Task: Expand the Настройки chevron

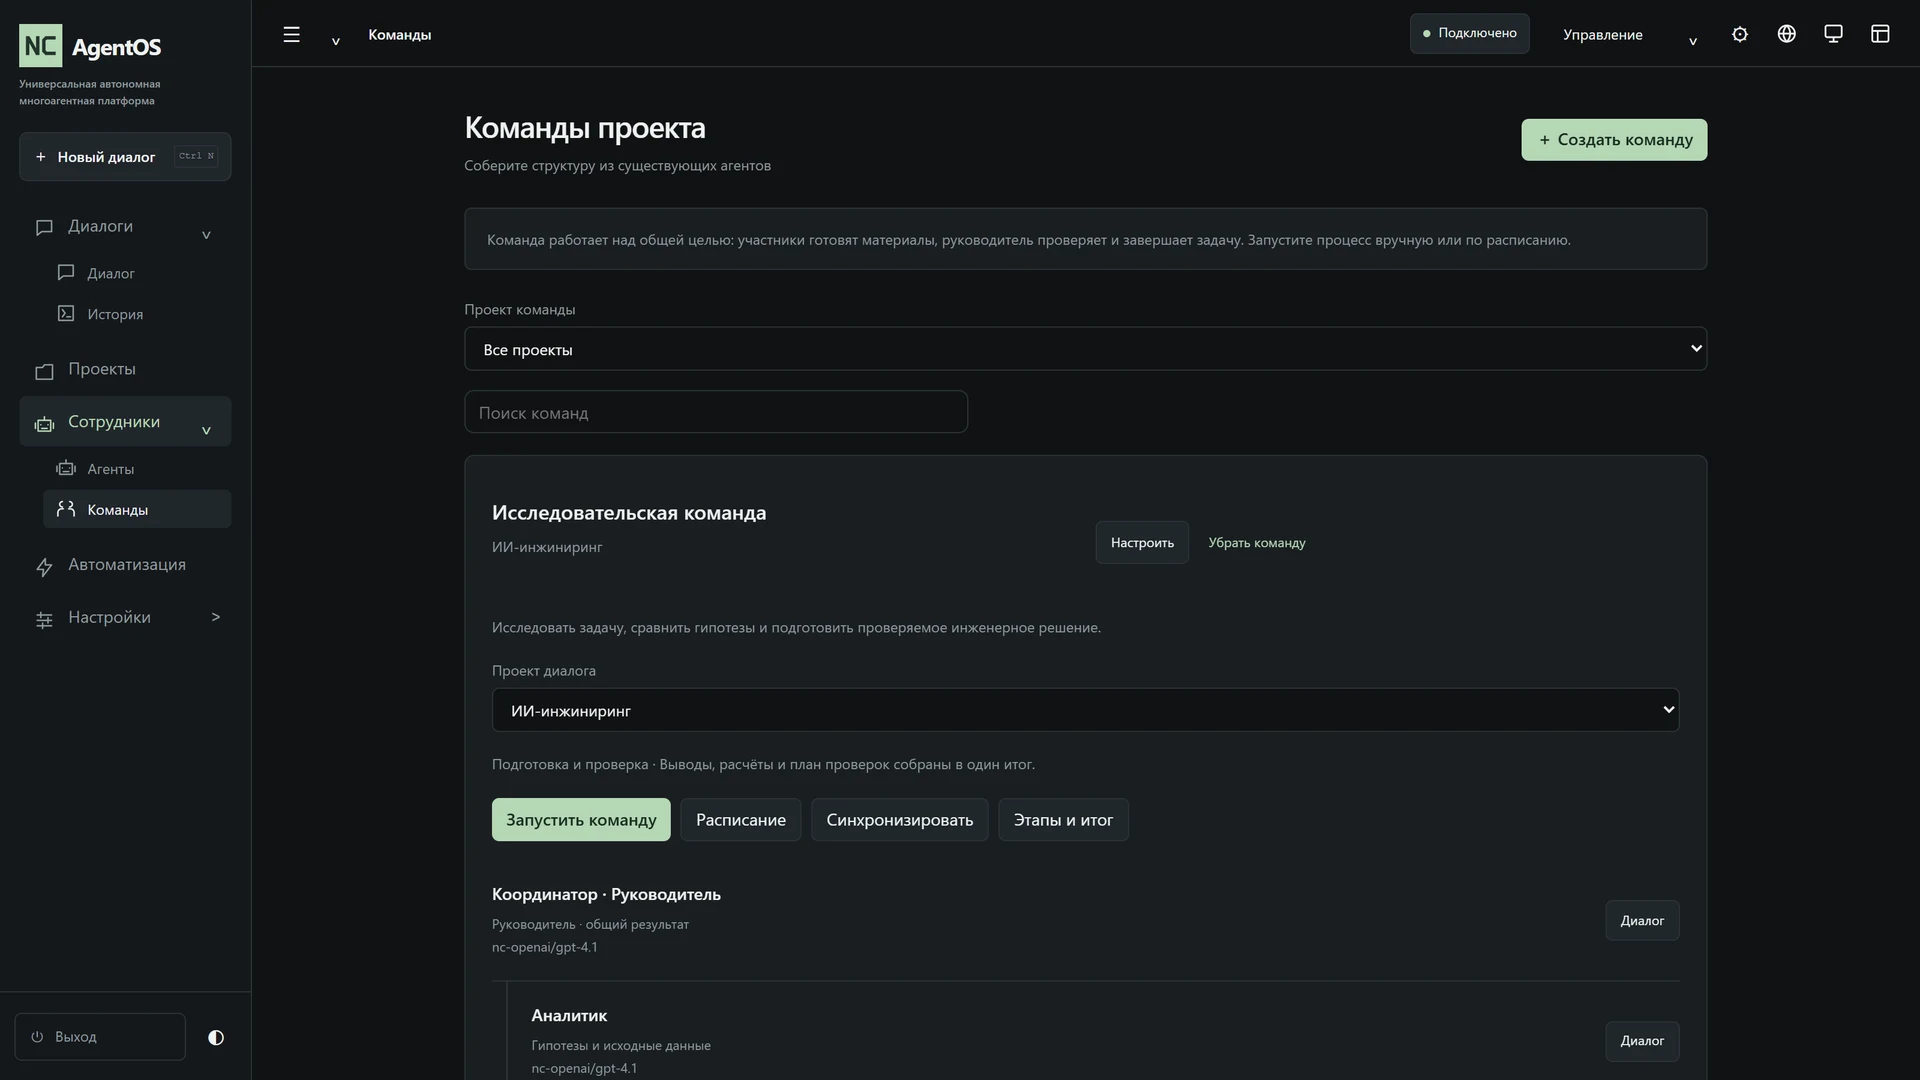Action: 215,617
